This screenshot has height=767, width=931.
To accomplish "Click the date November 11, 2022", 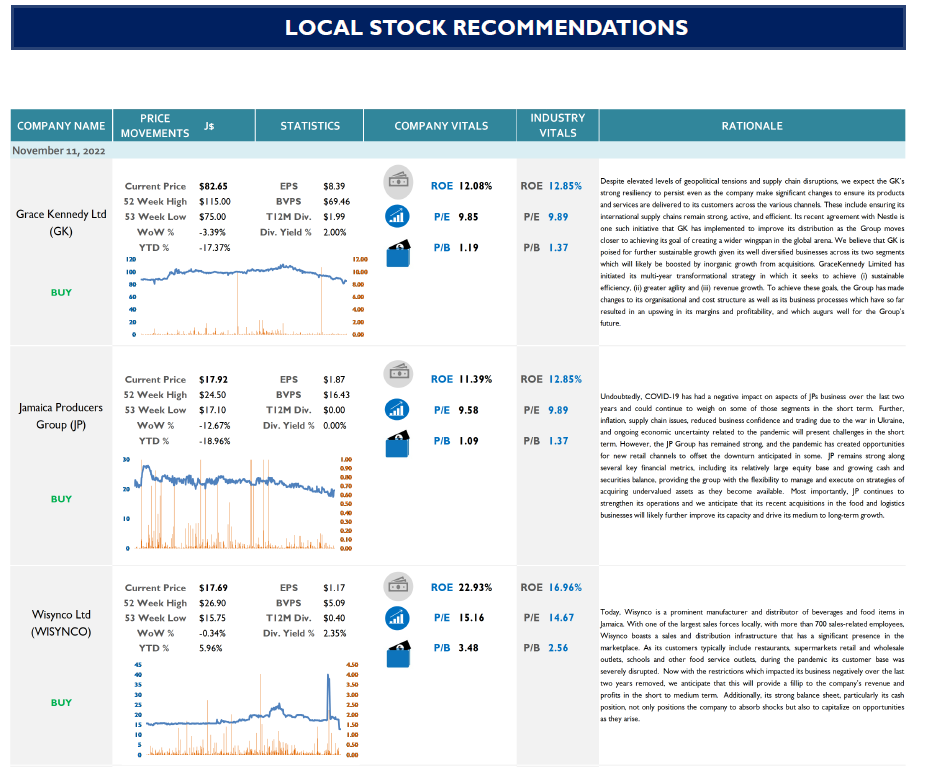I will click(59, 151).
